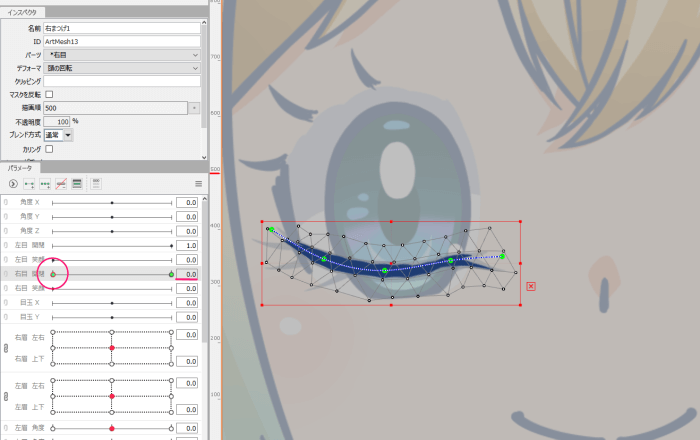700x440 pixels.
Task: Click the red center point of 右眉 combined slider
Action: (112, 348)
